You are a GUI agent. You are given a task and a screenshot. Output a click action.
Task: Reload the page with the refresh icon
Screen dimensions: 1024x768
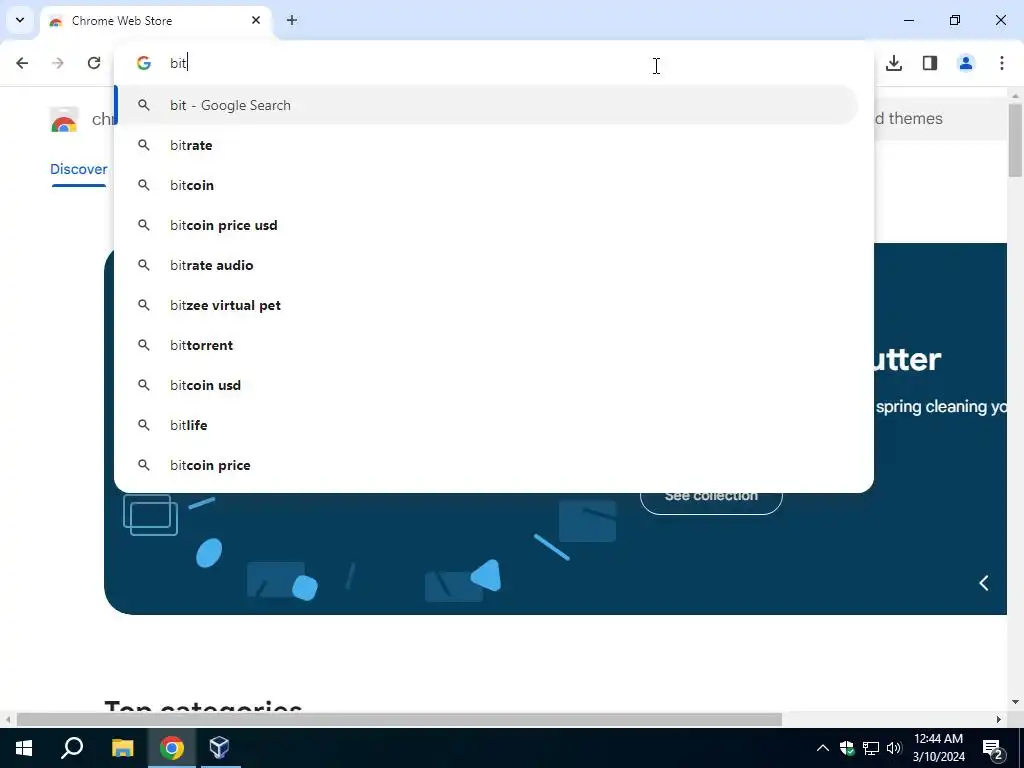(x=94, y=63)
